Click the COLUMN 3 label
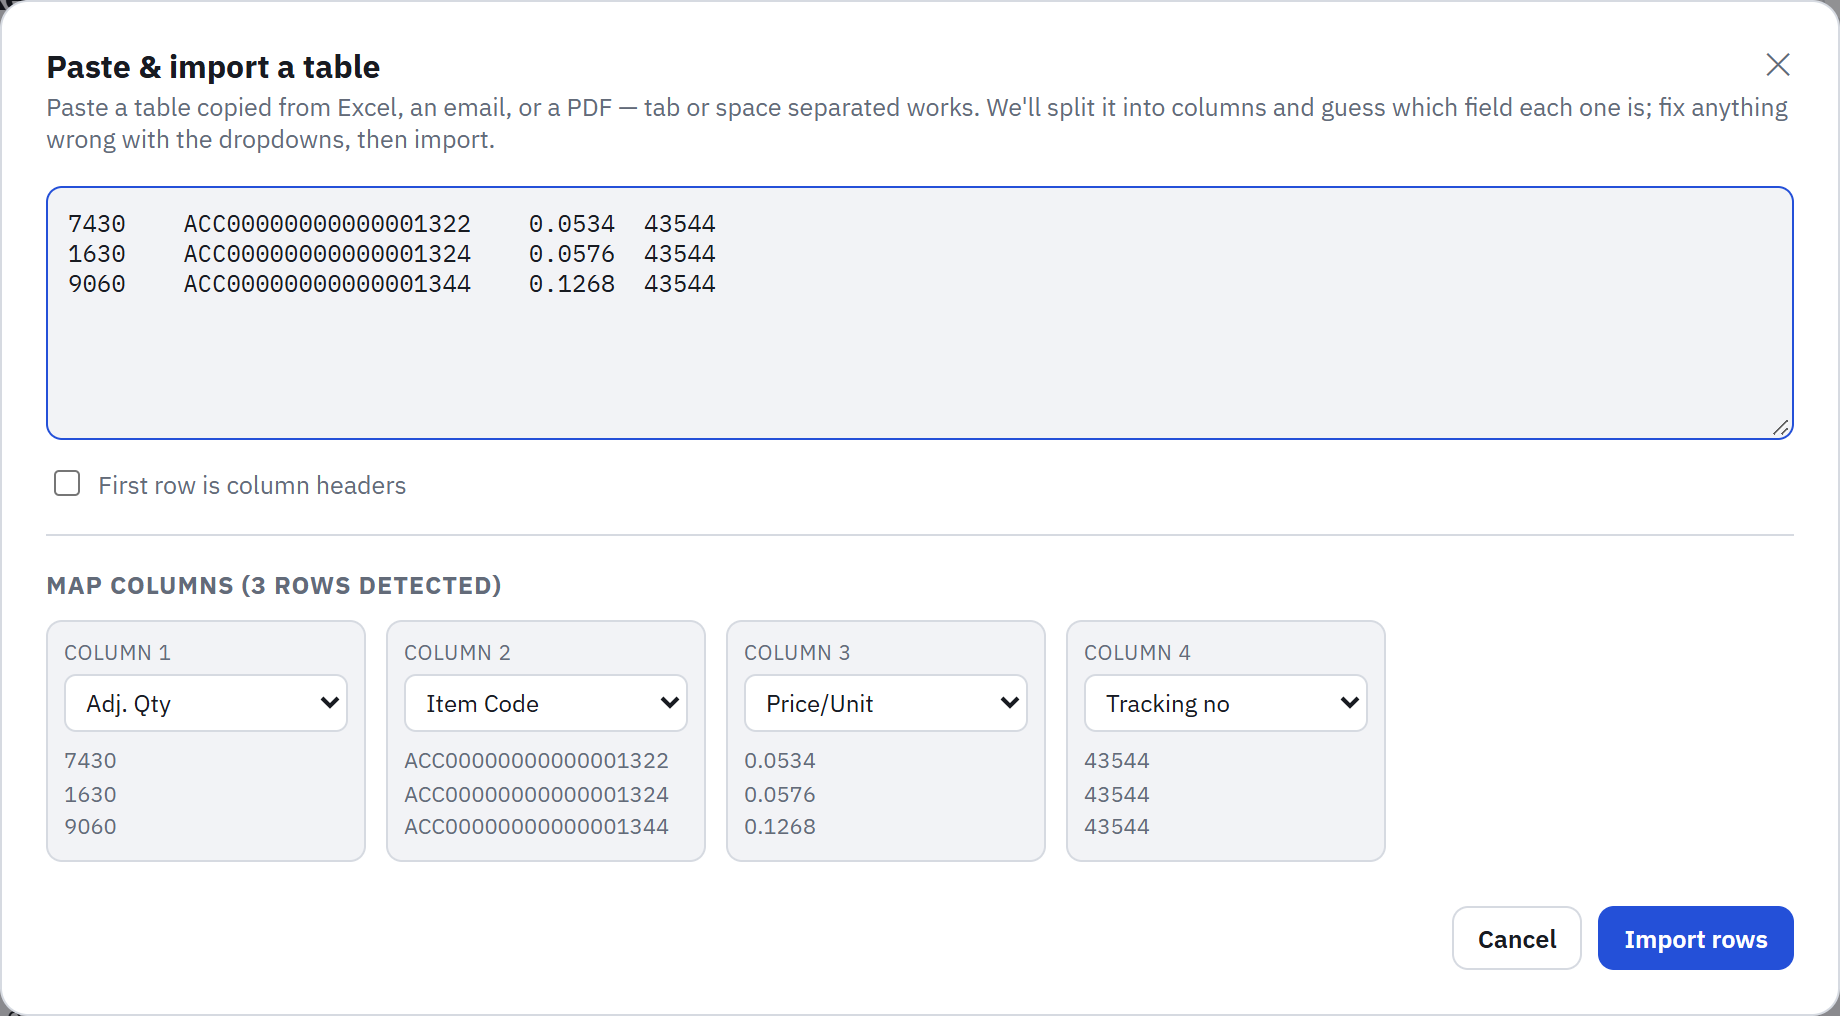The height and width of the screenshot is (1016, 1840). [797, 653]
